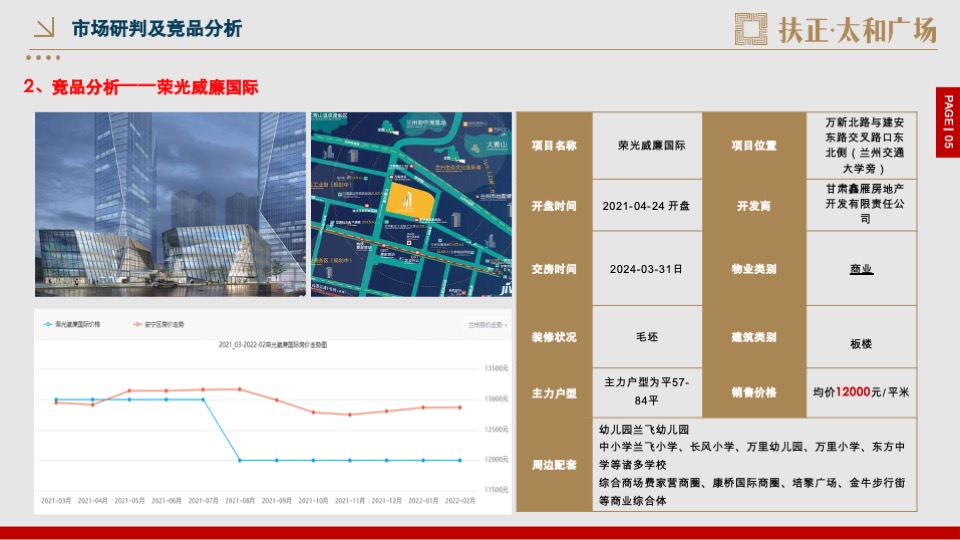This screenshot has width=960, height=540.
Task: Click the 开盘时间 header cell
Action: [x=554, y=205]
